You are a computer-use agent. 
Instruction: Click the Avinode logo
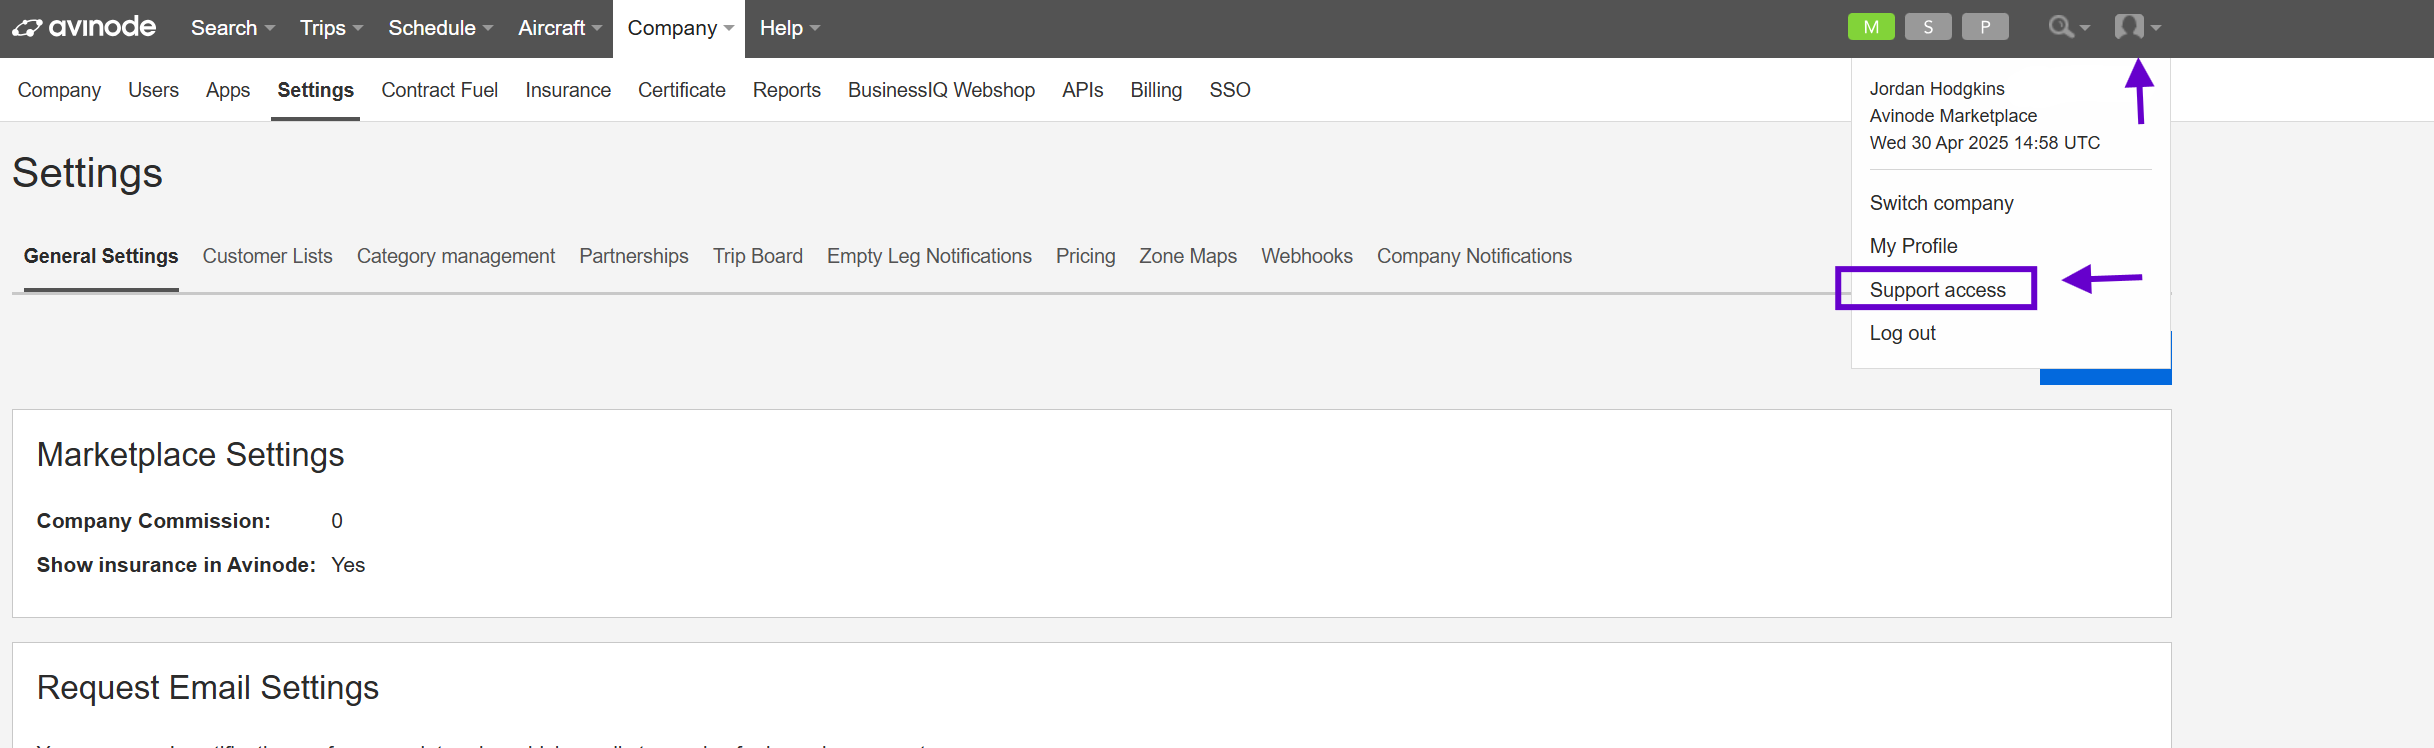[84, 27]
